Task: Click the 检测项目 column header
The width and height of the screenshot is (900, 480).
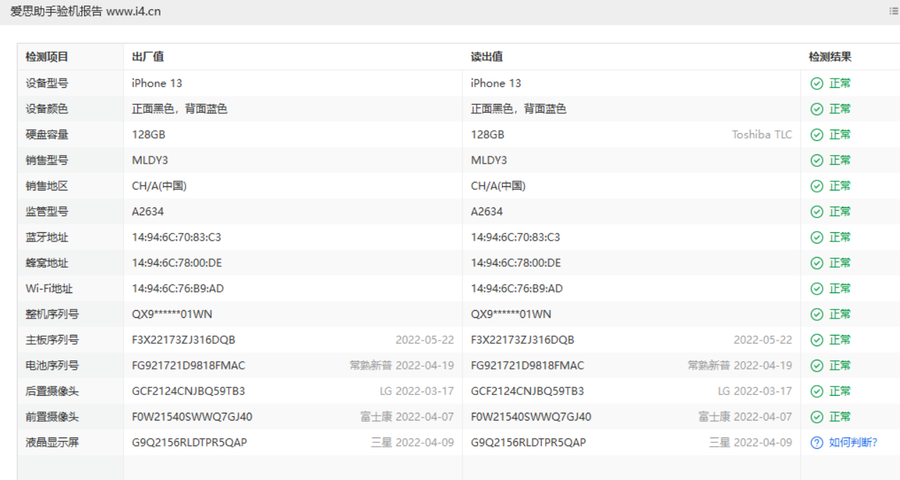Action: pos(46,57)
